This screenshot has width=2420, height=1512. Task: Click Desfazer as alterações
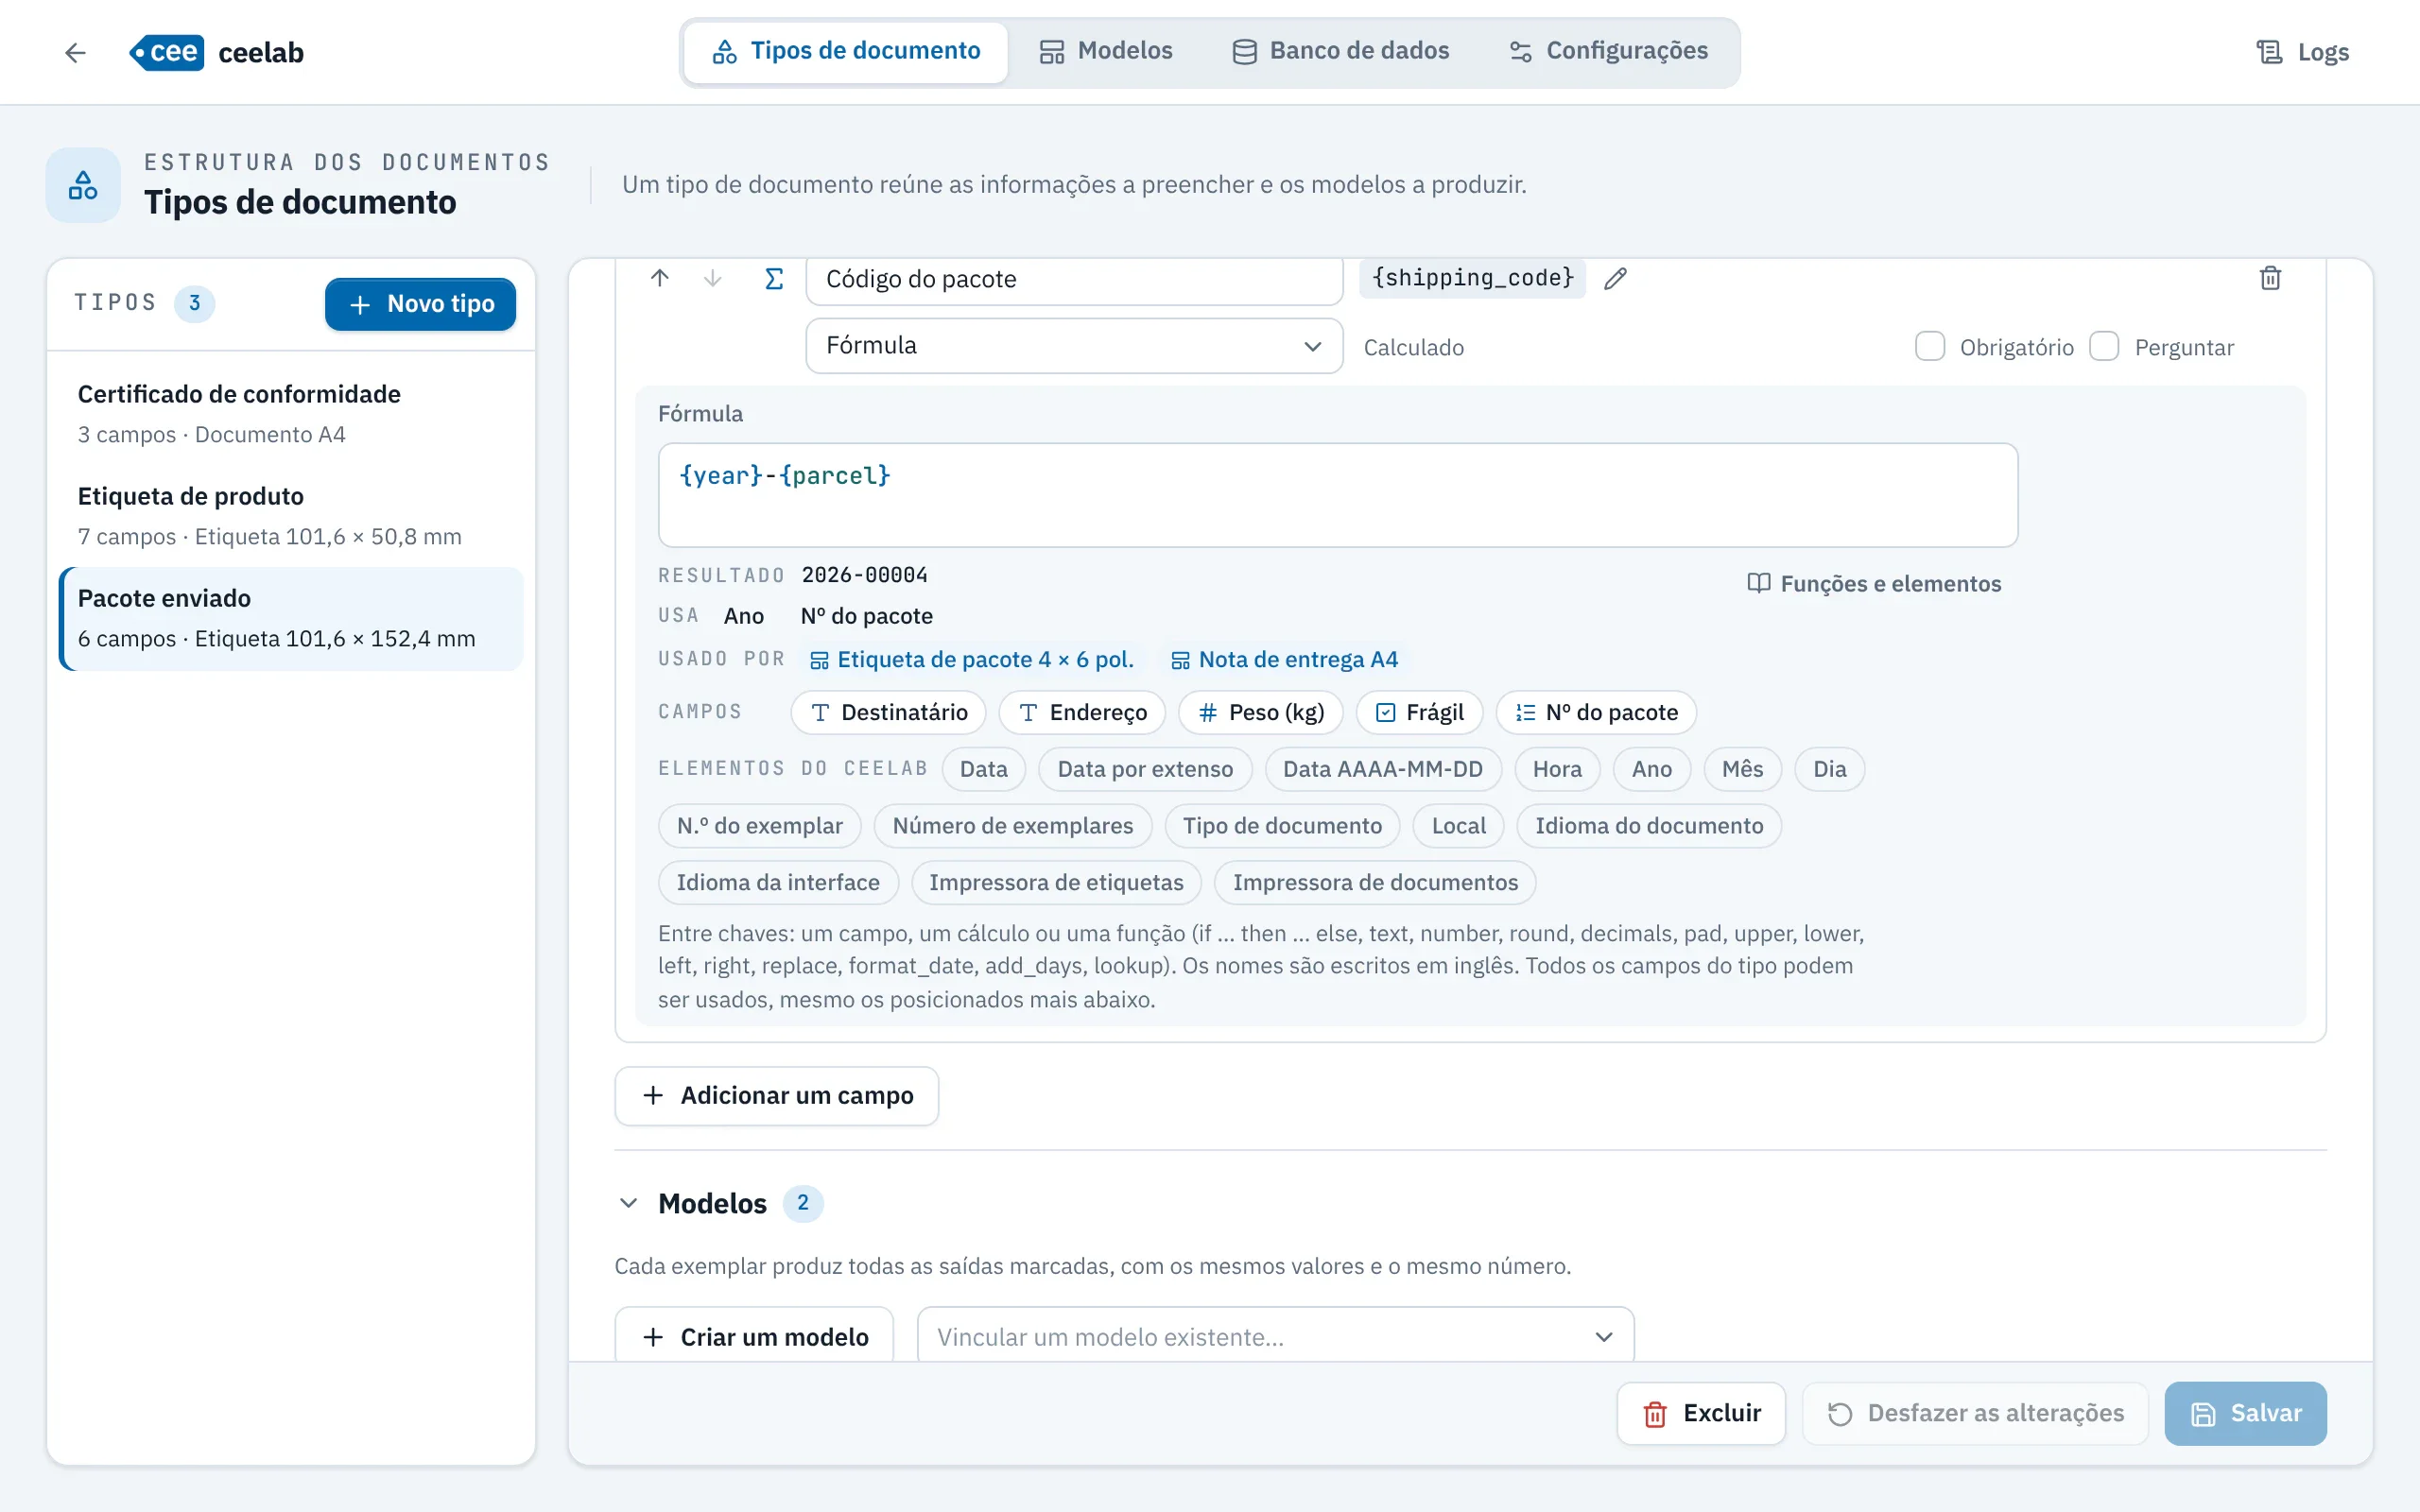pos(1976,1413)
